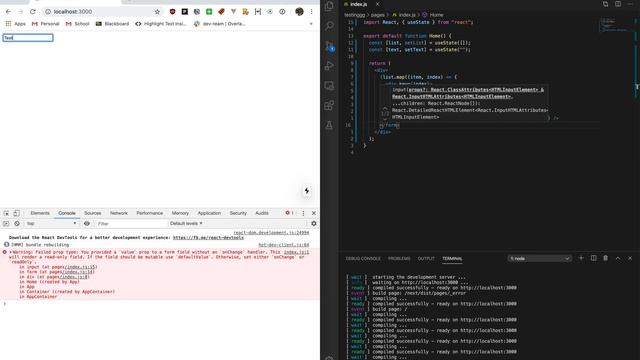Click the lightning bolt Next.js indicator

pyautogui.click(x=307, y=191)
